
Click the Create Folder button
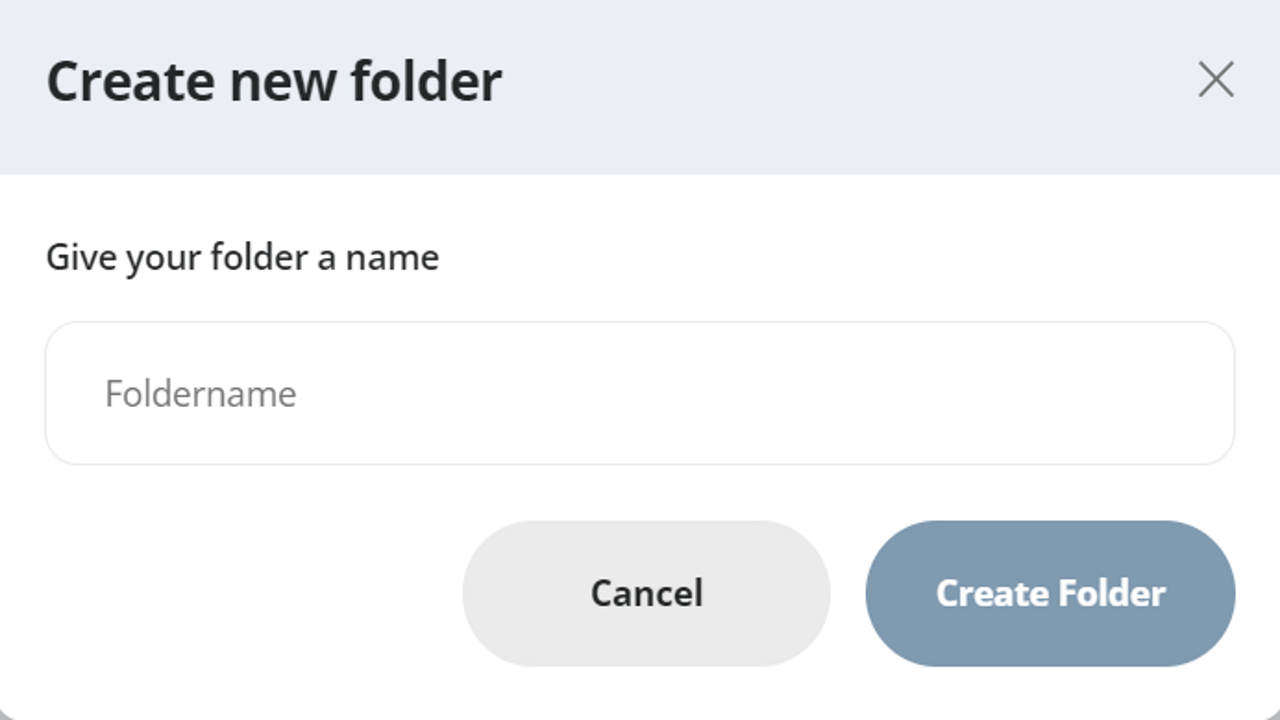click(x=1050, y=593)
